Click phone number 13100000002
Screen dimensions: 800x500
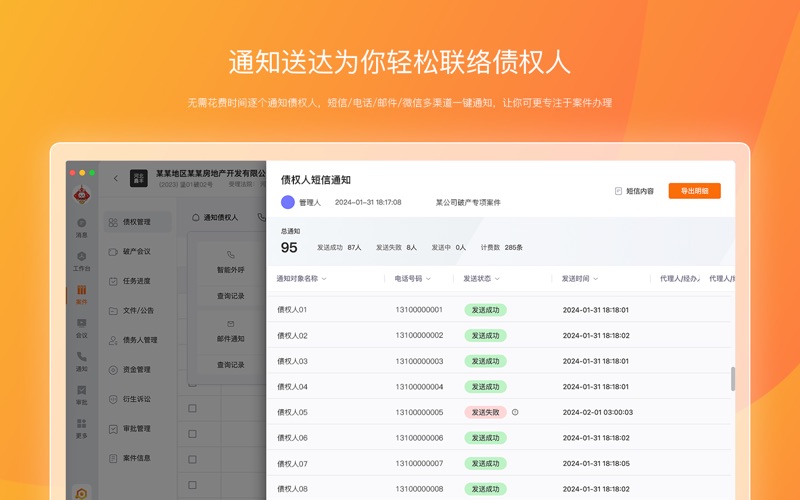pyautogui.click(x=419, y=335)
